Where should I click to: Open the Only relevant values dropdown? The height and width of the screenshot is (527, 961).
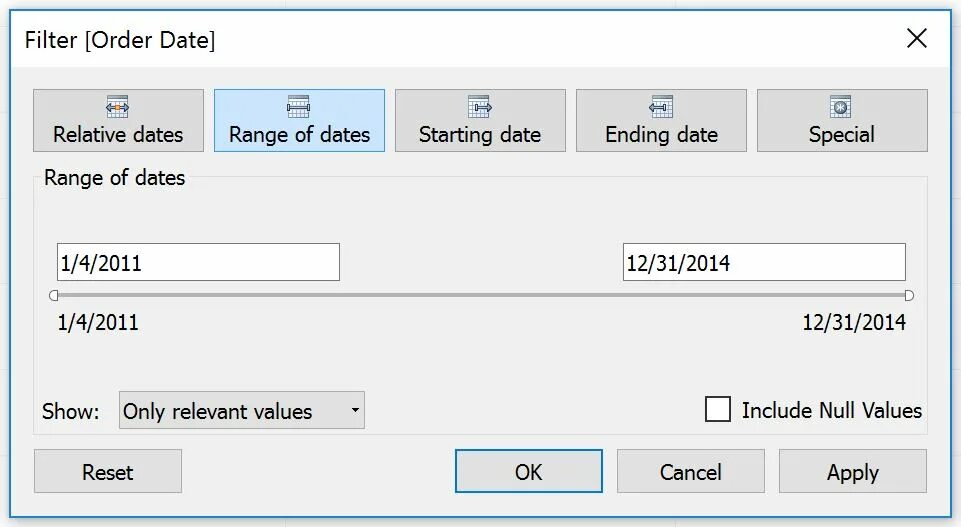(x=241, y=411)
